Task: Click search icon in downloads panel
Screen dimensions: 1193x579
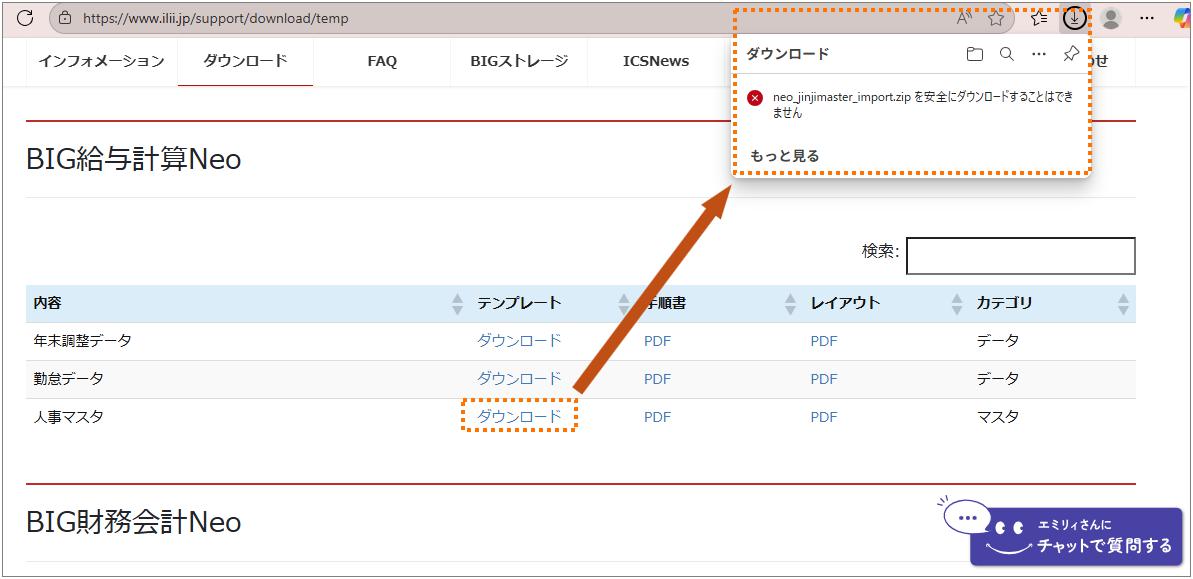Action: [1007, 54]
